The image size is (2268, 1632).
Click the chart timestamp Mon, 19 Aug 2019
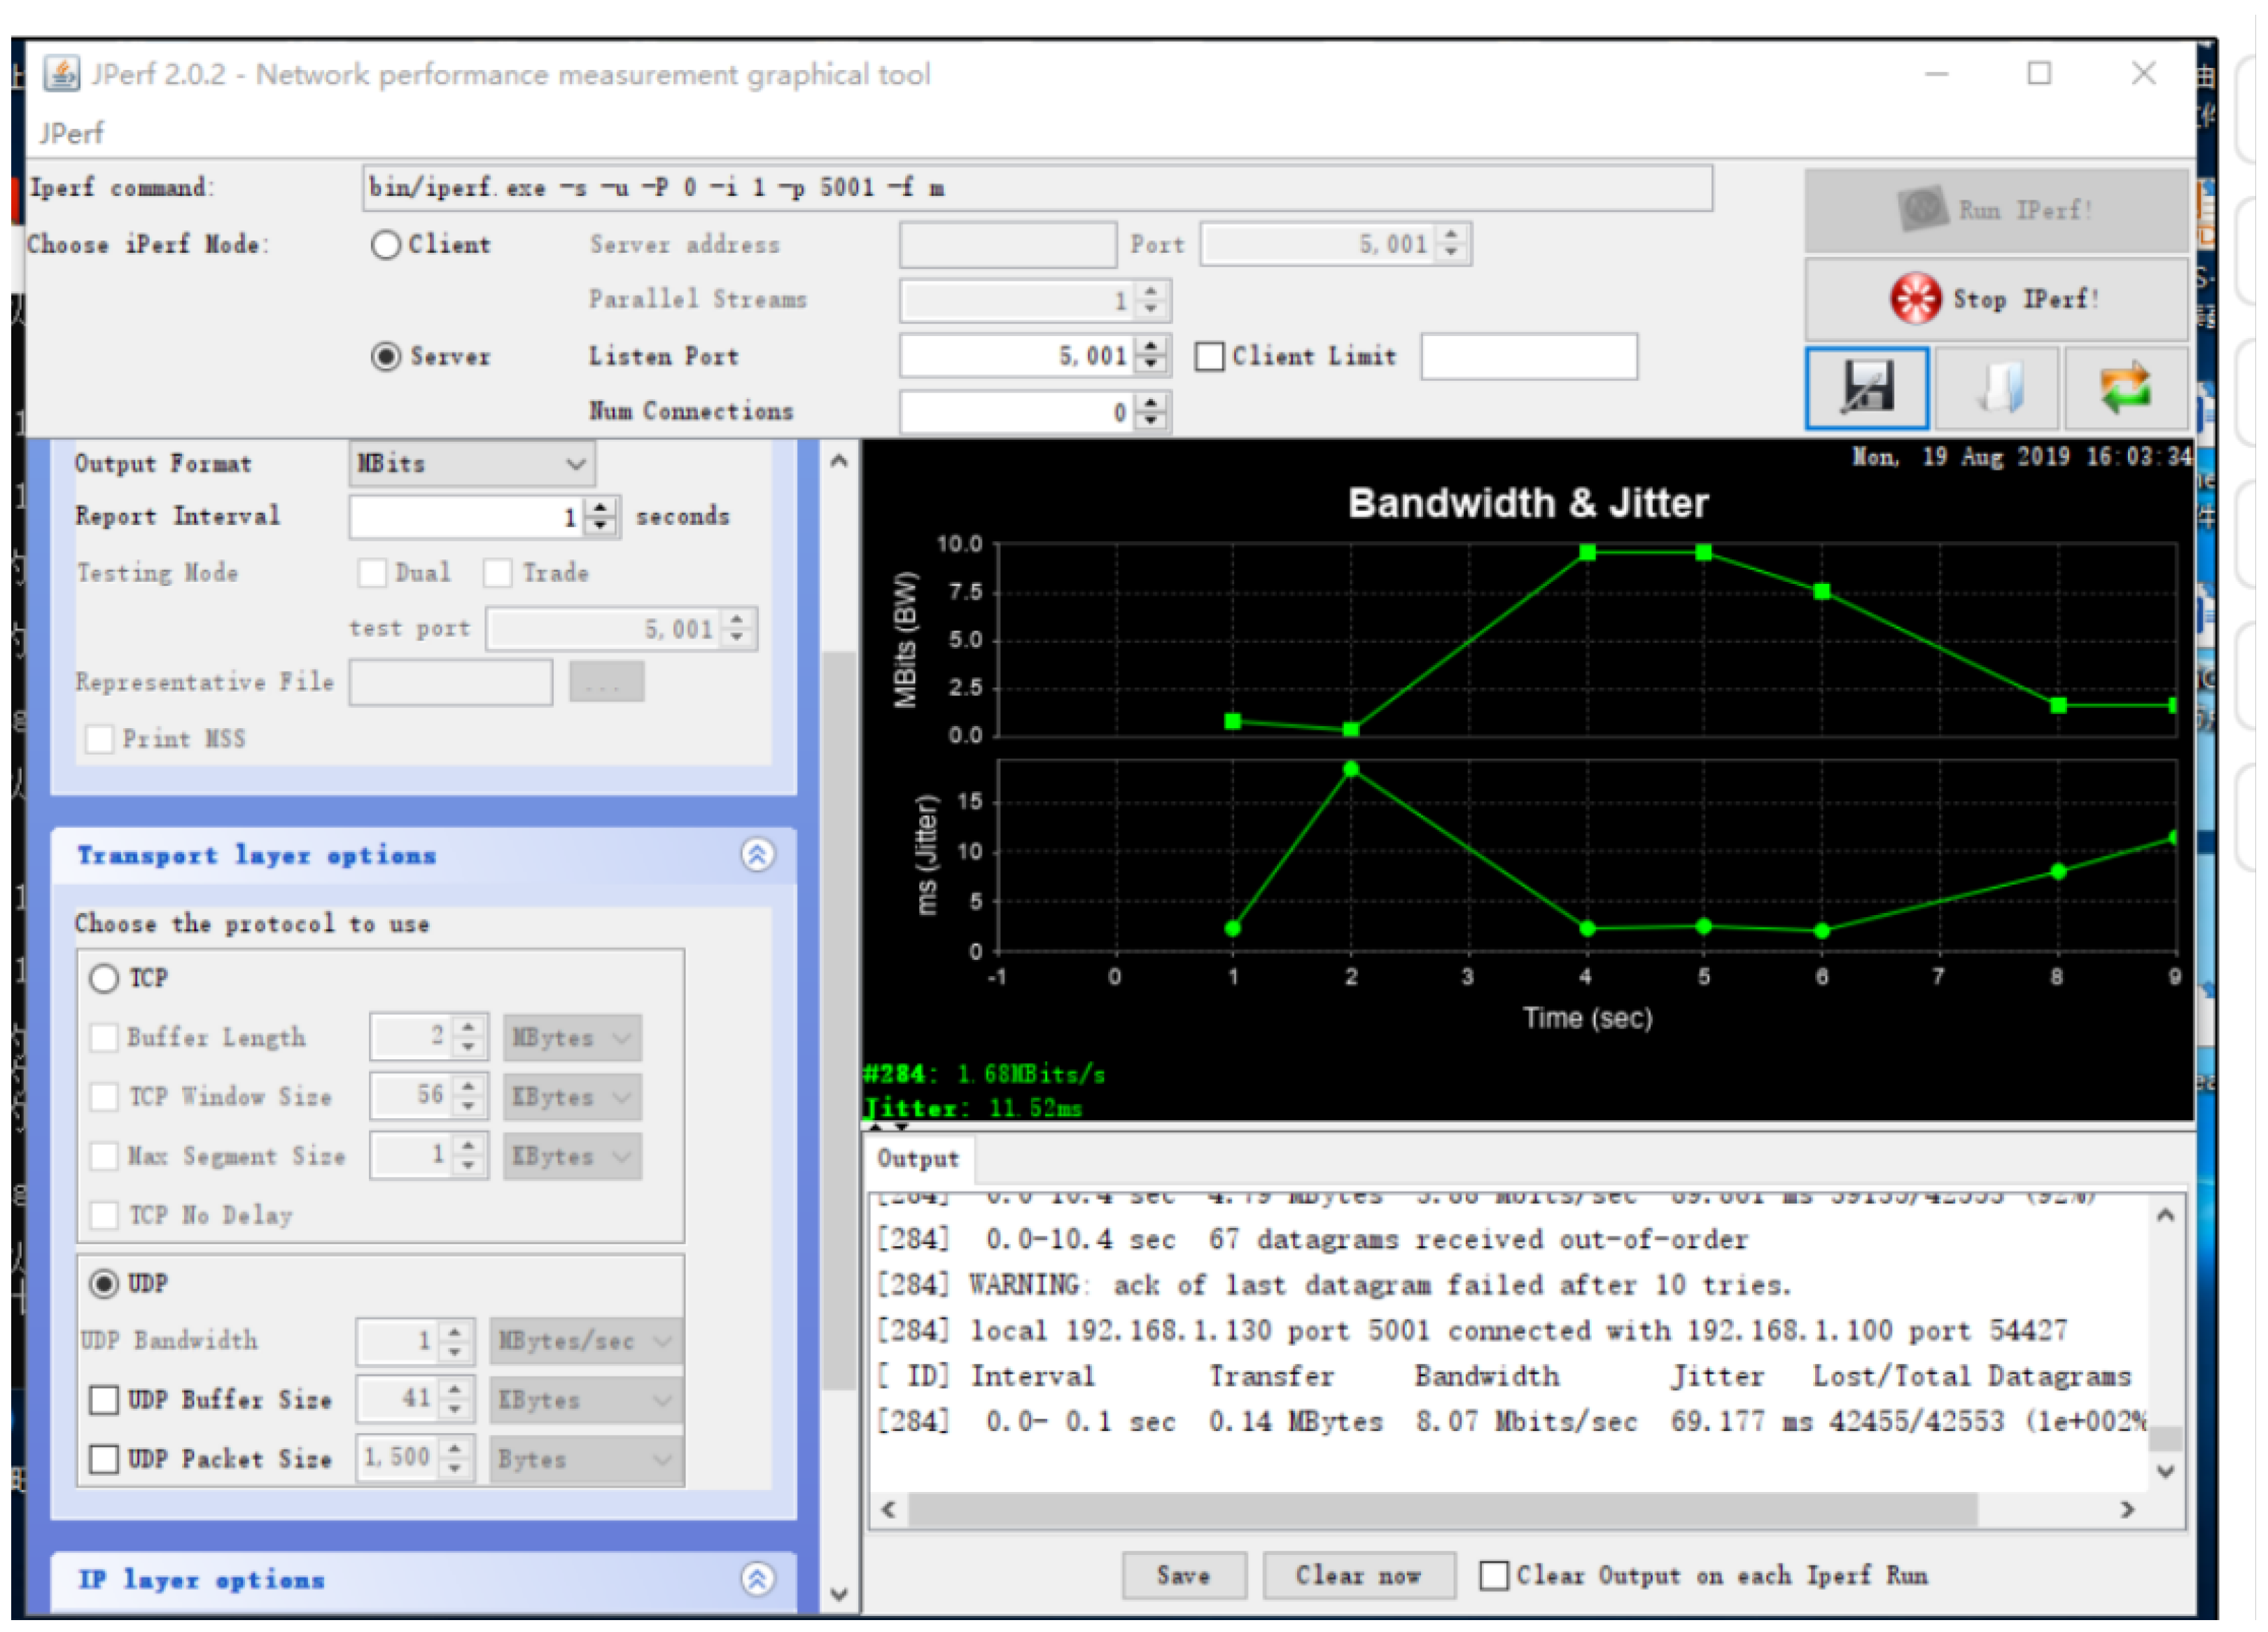click(x=2021, y=457)
